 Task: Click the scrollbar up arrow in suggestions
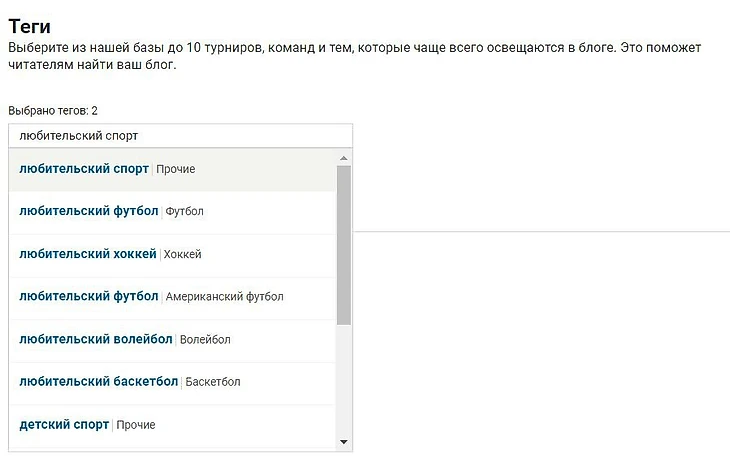pyautogui.click(x=344, y=158)
